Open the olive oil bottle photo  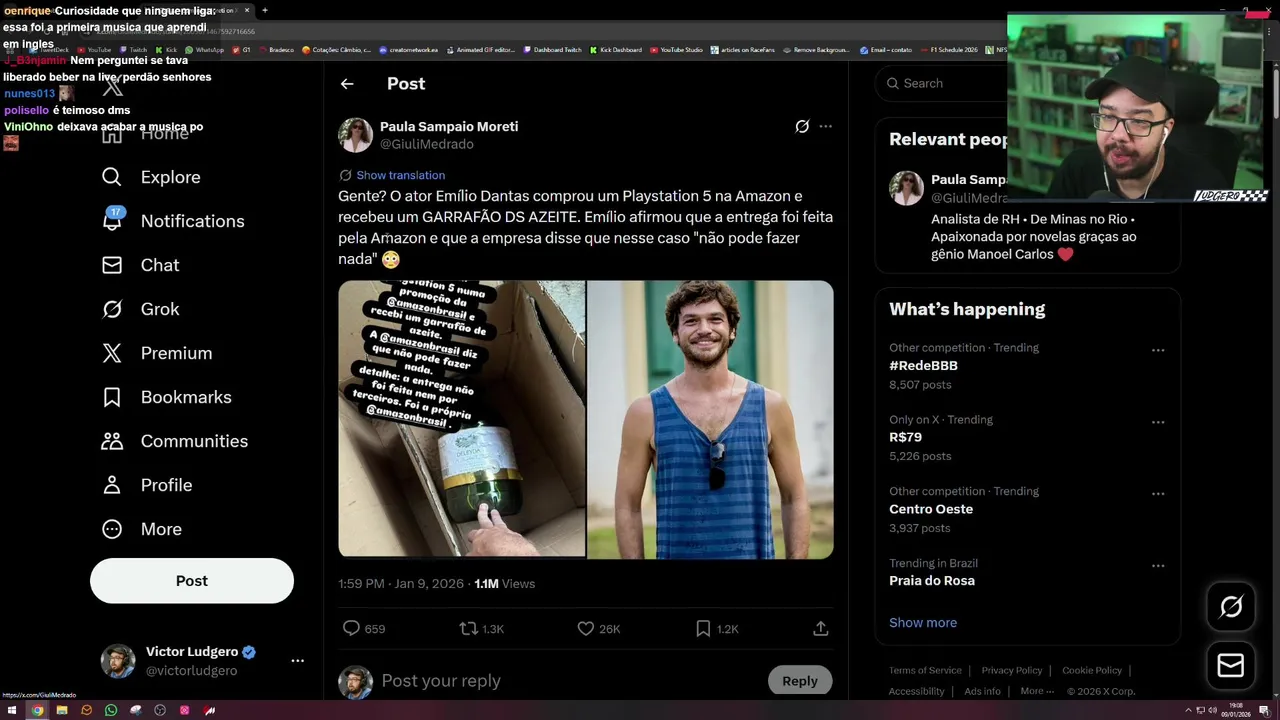[461, 419]
